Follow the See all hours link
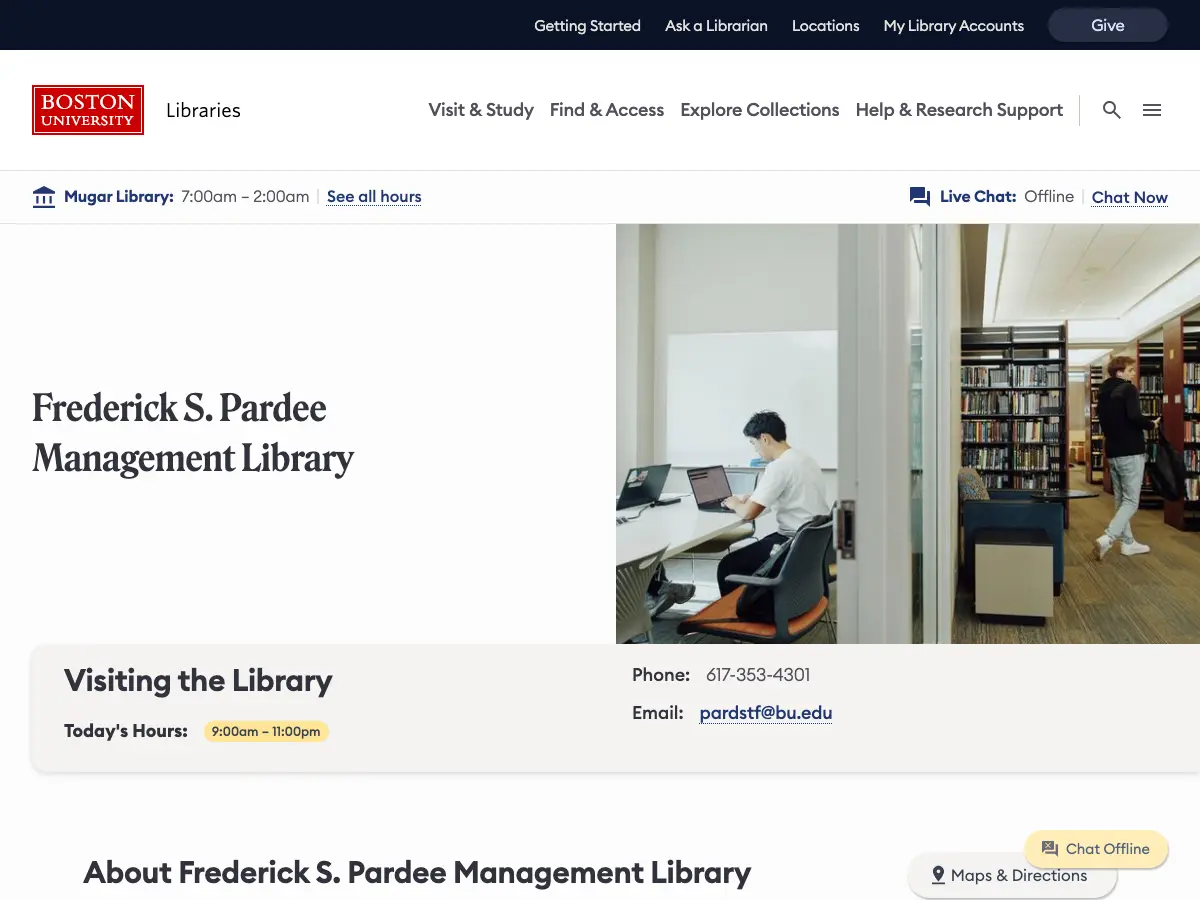This screenshot has height=900, width=1200. 374,197
